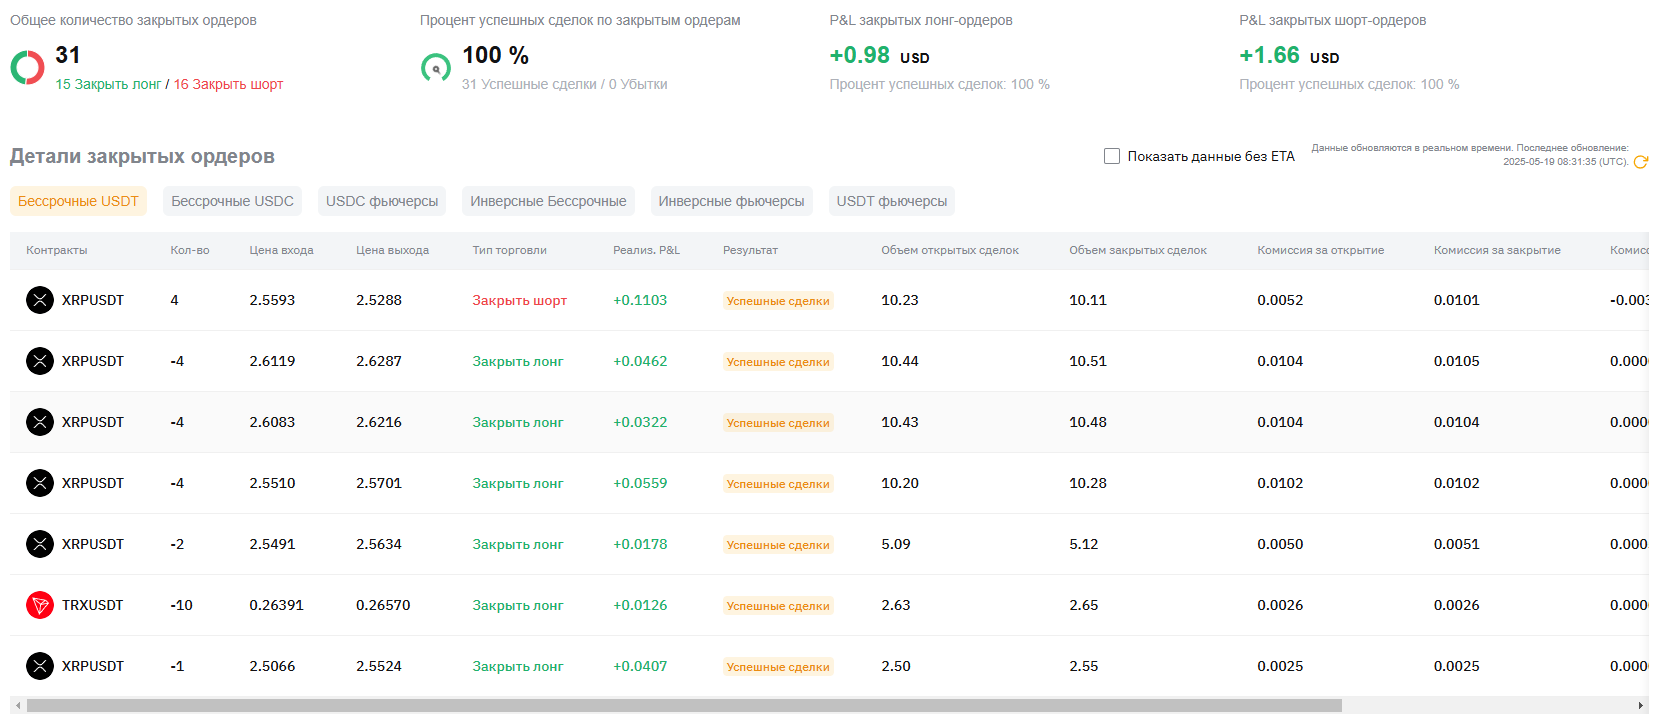Click '16 Закрыть шорт' link

[x=228, y=84]
